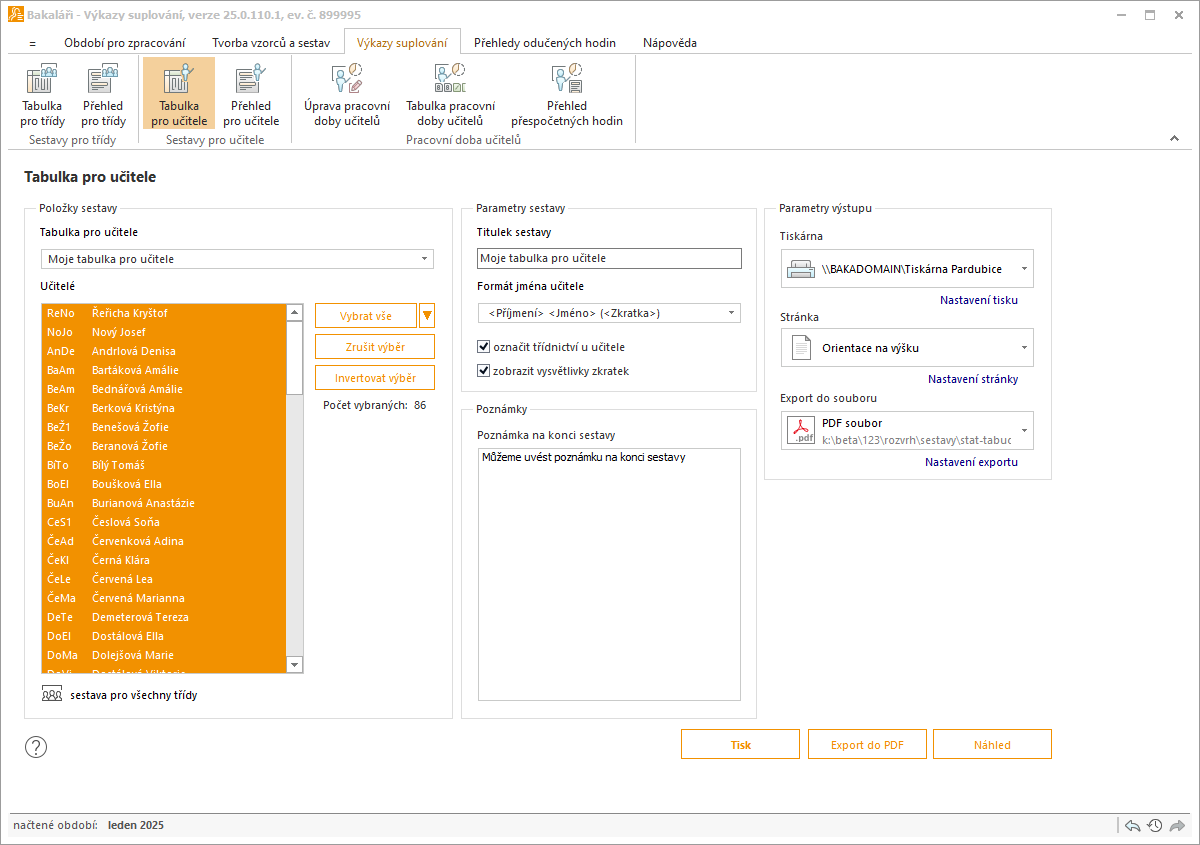Open PDF soubor export dropdown
This screenshot has width=1200, height=845.
pyautogui.click(x=907, y=431)
